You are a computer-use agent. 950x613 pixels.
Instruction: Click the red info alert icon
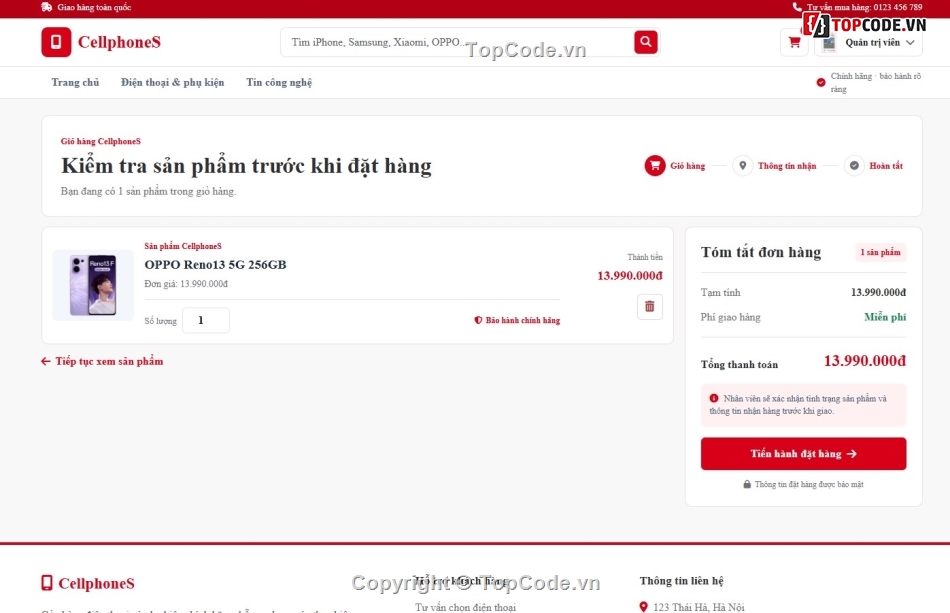[x=714, y=398]
